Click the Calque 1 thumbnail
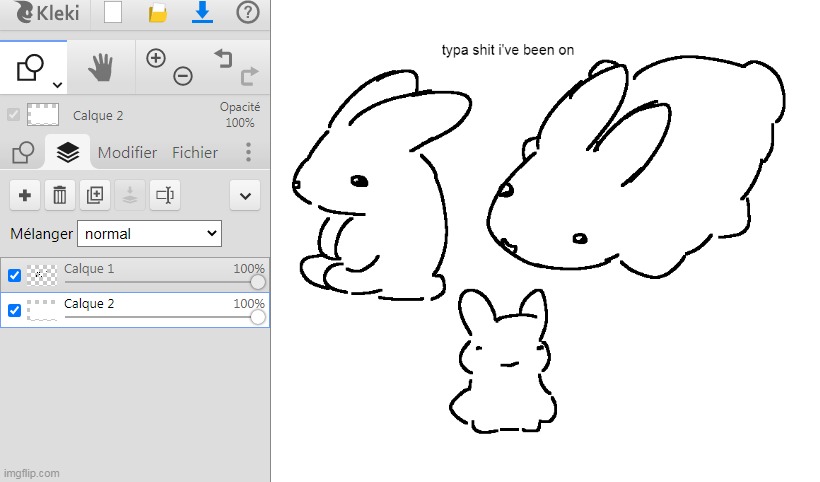Screen dimensions: 820x482 [42, 275]
